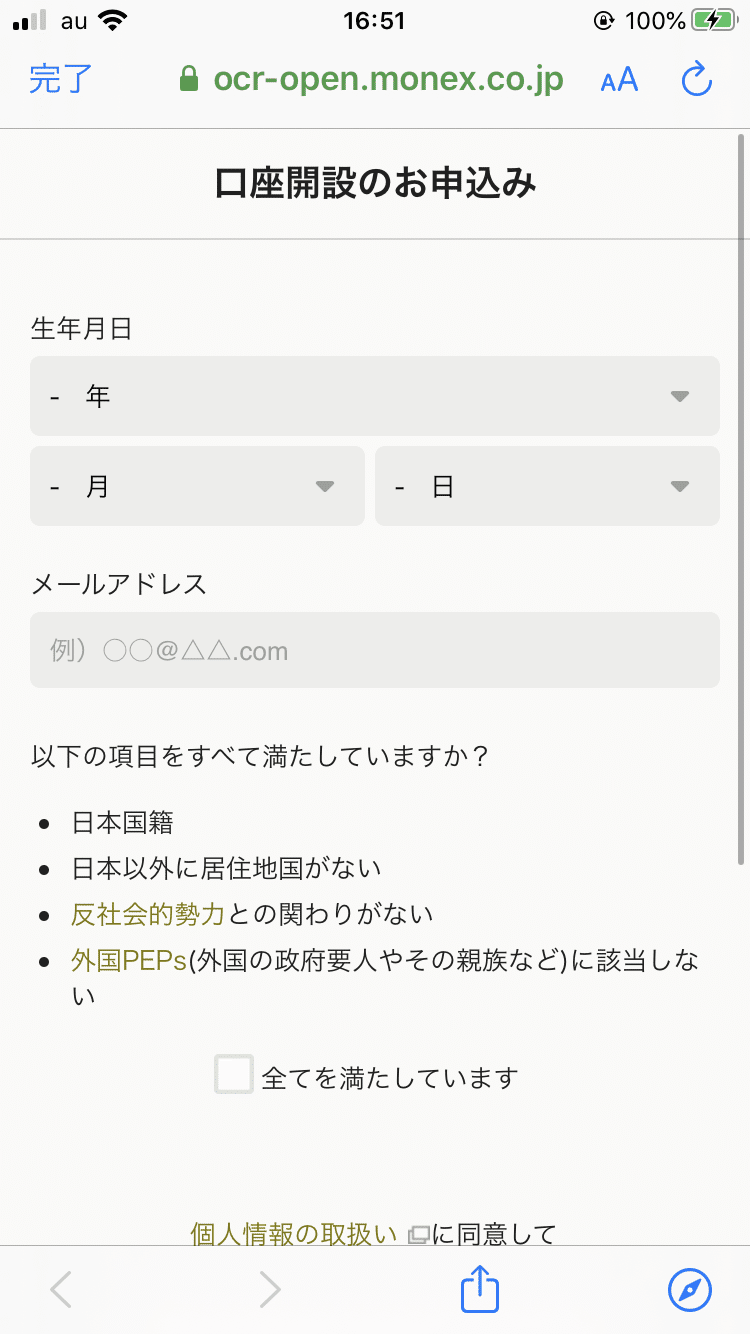Reload the page with the refresh icon
This screenshot has height=1334, width=750.
[695, 80]
